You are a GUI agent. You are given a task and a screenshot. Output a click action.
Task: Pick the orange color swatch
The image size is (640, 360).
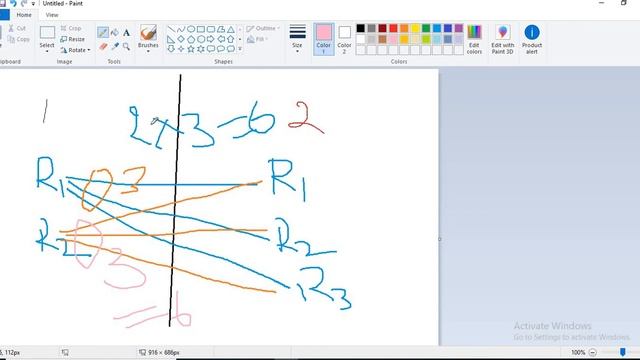(x=404, y=28)
